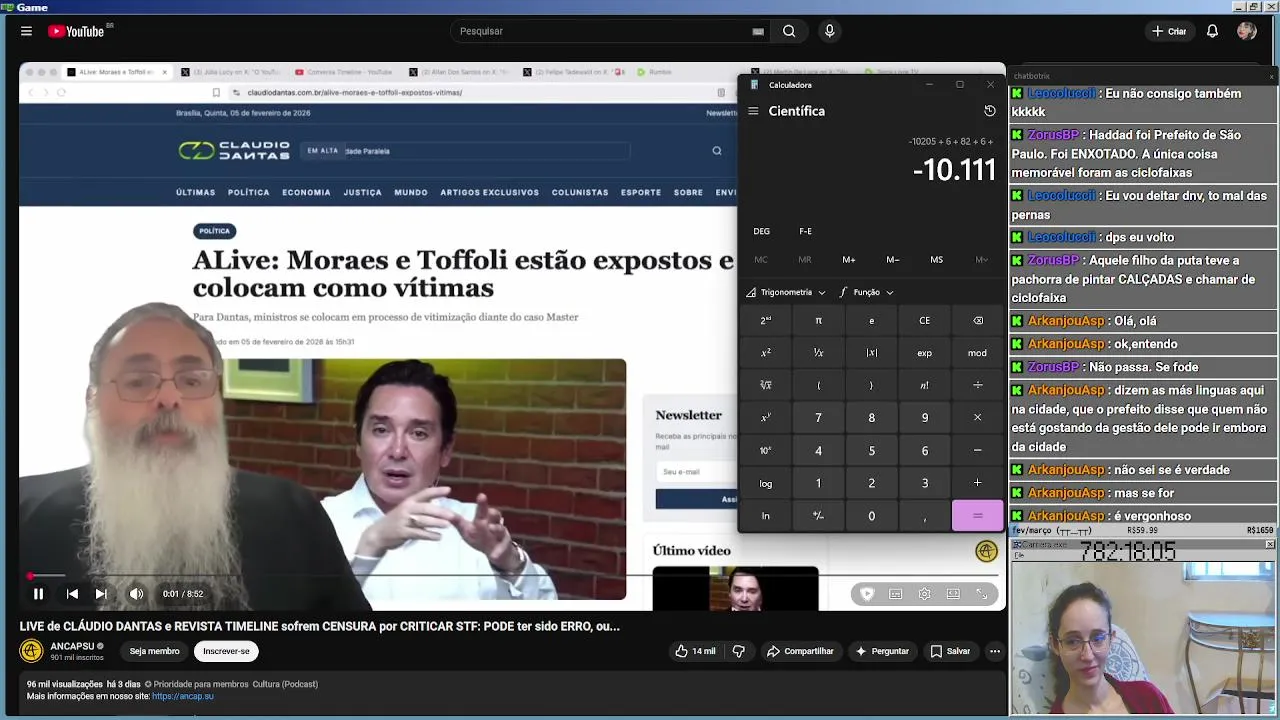Image resolution: width=1280 pixels, height=720 pixels.
Task: Open the ANCAPSU channel avatar
Action: (32, 651)
